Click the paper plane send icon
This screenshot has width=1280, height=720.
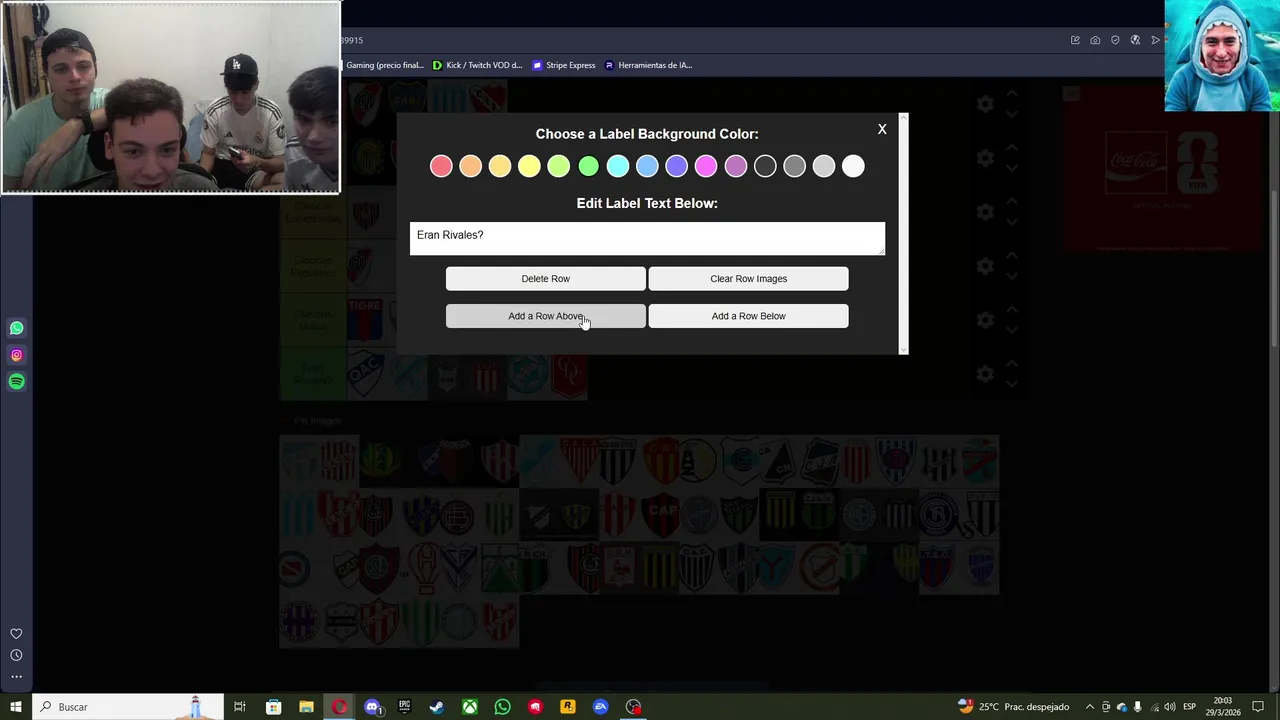pyautogui.click(x=1155, y=40)
